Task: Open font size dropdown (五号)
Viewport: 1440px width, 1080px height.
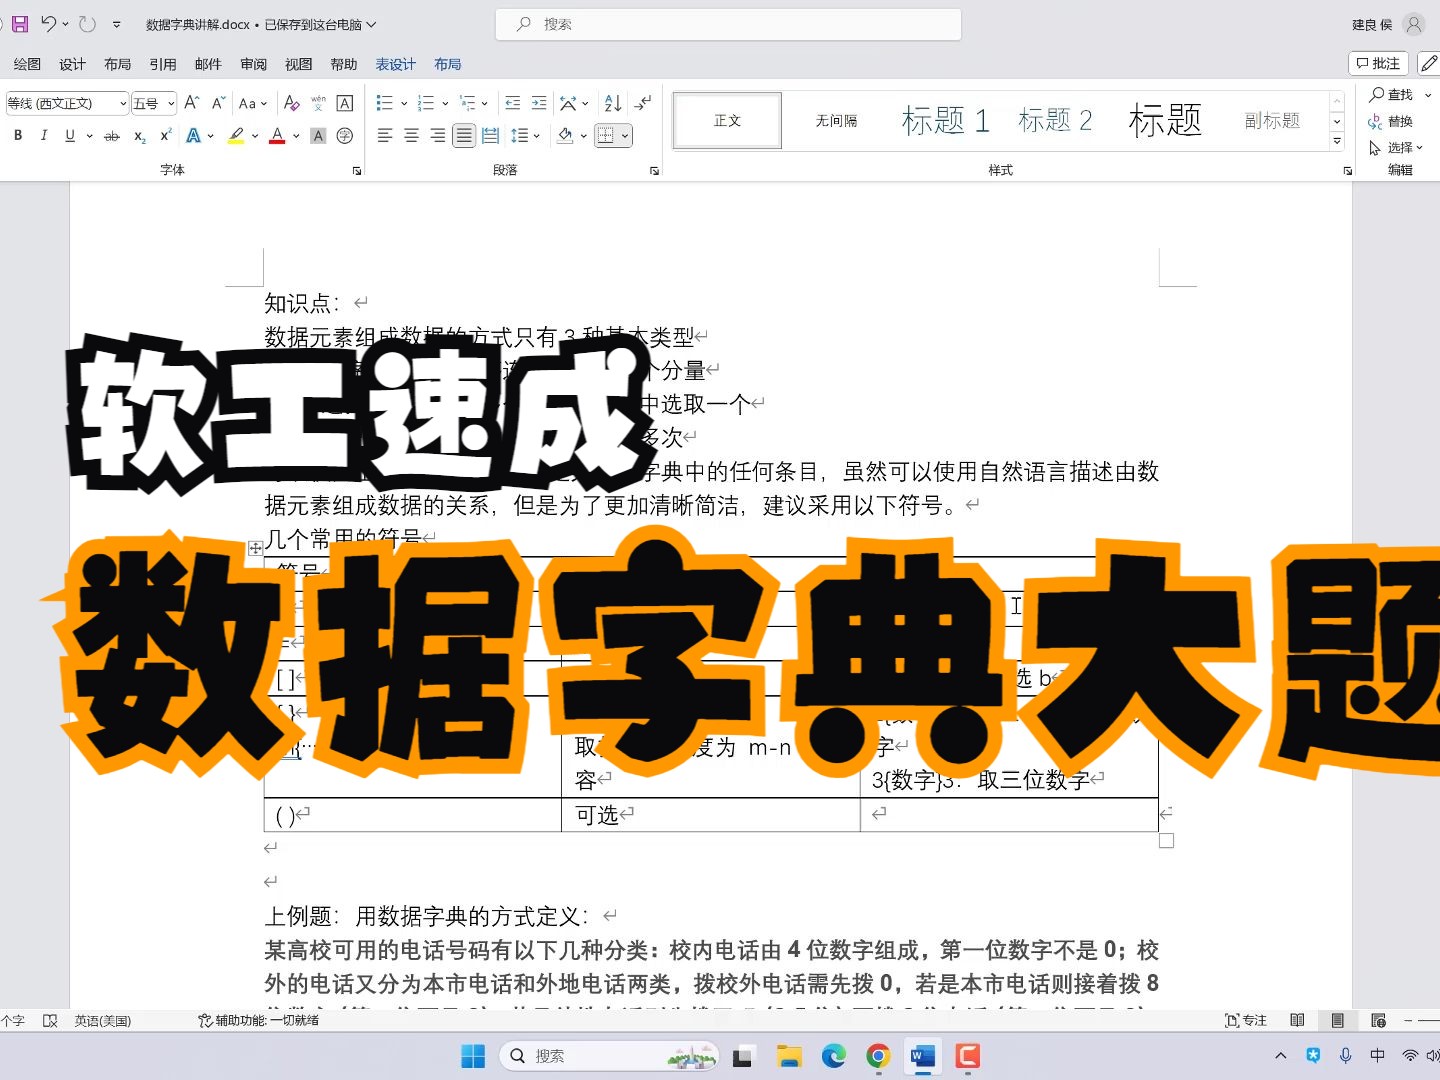Action: click(x=171, y=103)
